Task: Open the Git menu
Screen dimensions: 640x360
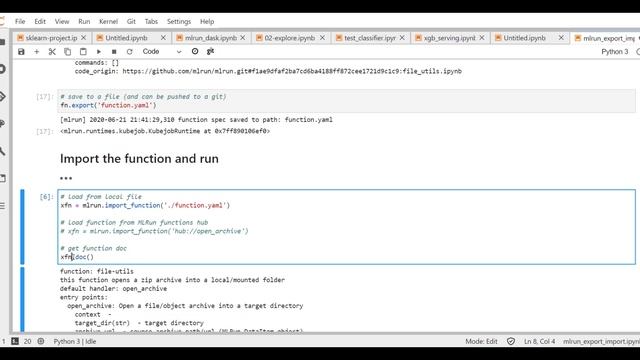Action: point(131,21)
